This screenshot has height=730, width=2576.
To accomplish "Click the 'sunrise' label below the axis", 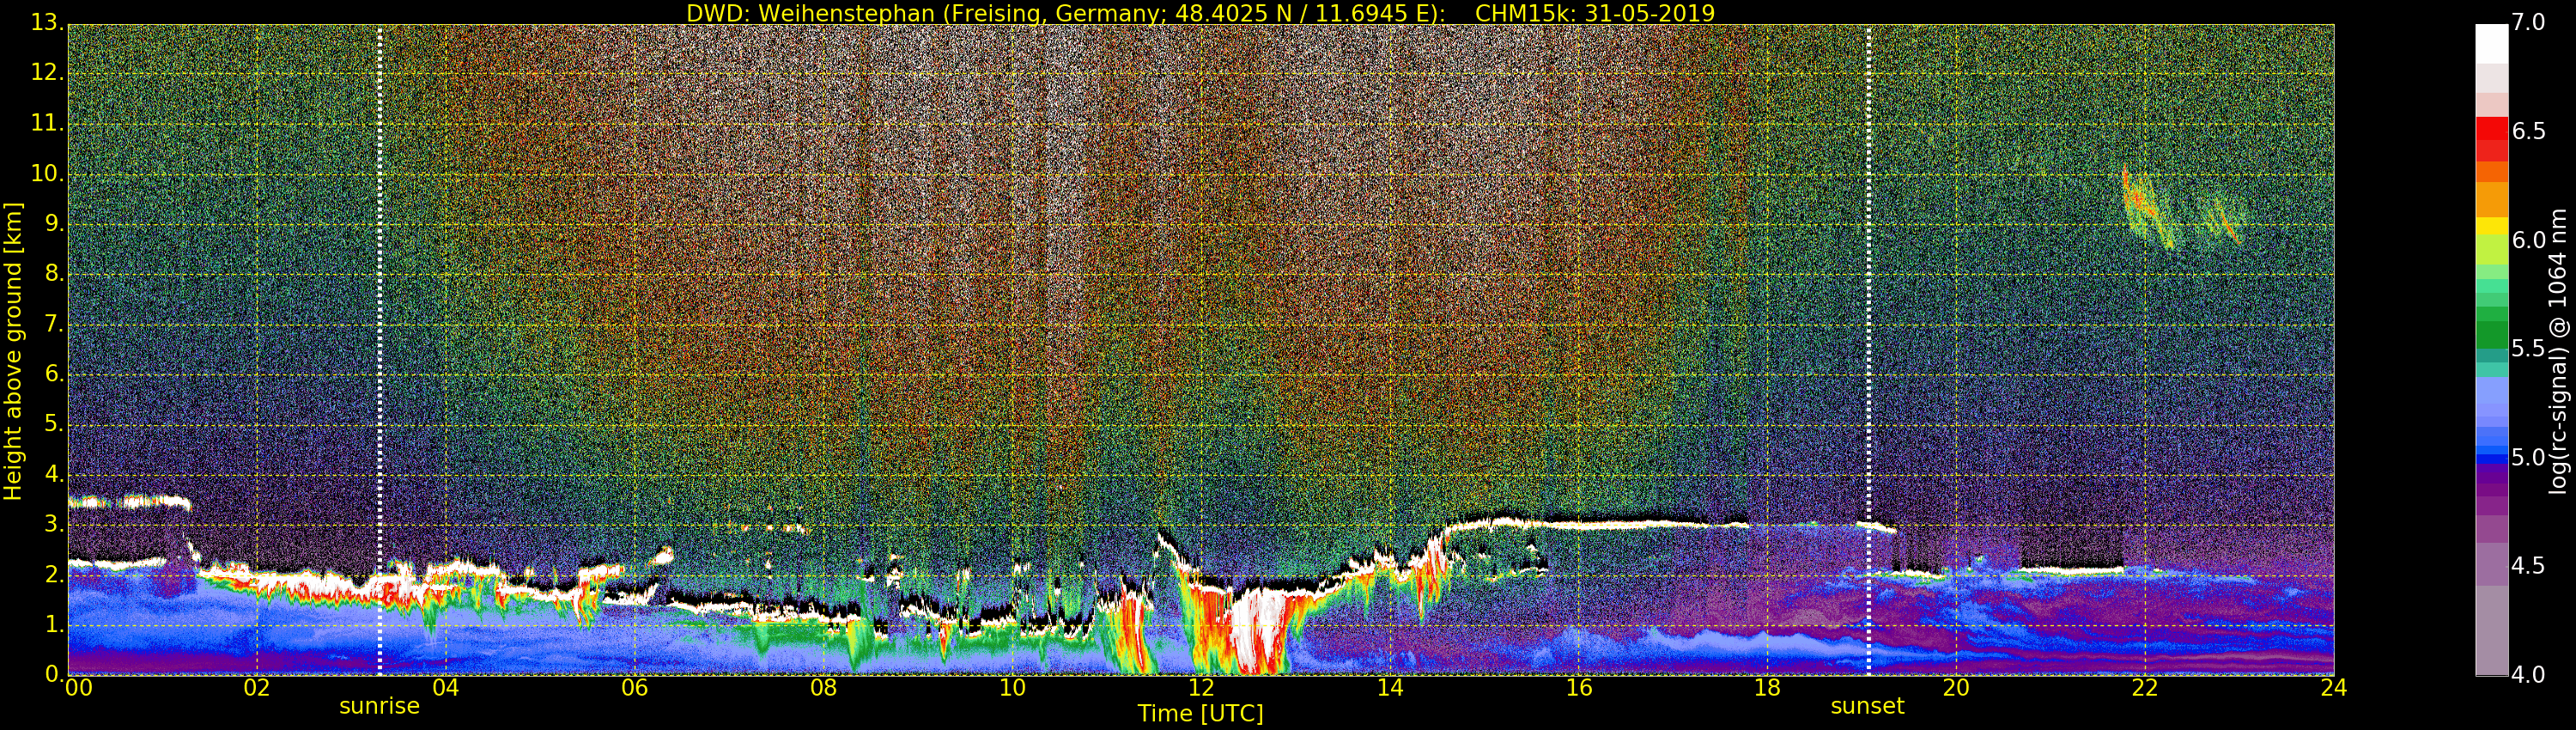I will pyautogui.click(x=379, y=706).
